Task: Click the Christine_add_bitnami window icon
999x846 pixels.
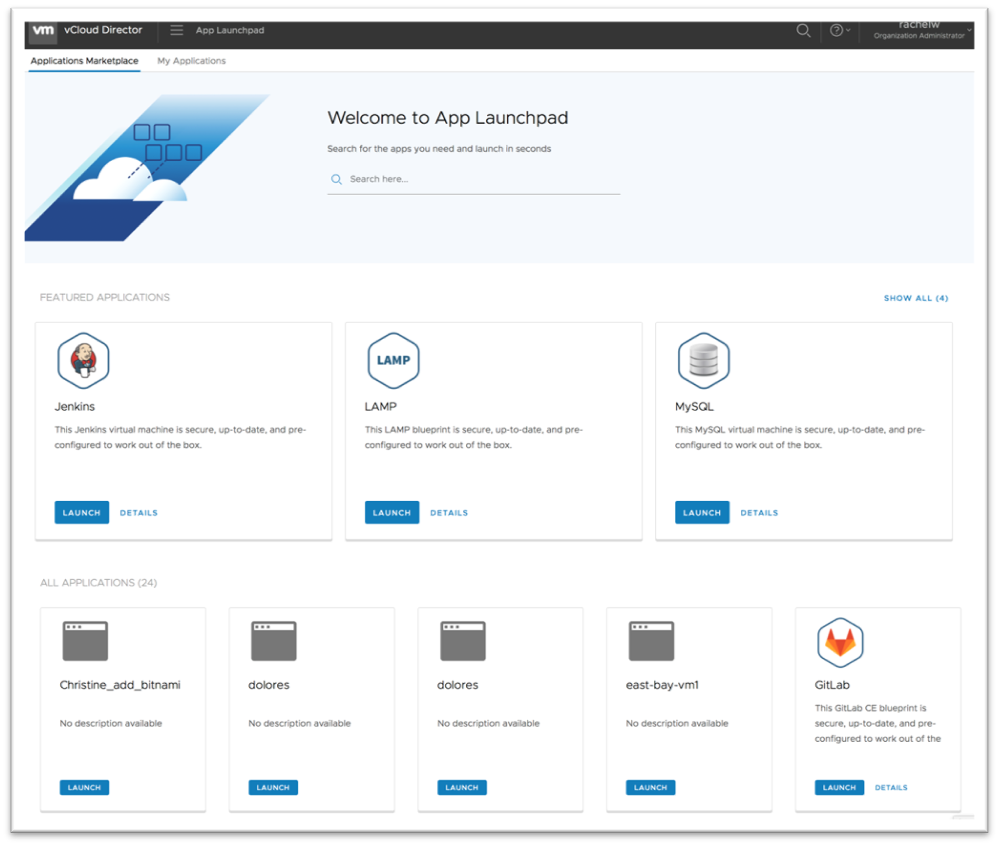Action: (x=85, y=641)
